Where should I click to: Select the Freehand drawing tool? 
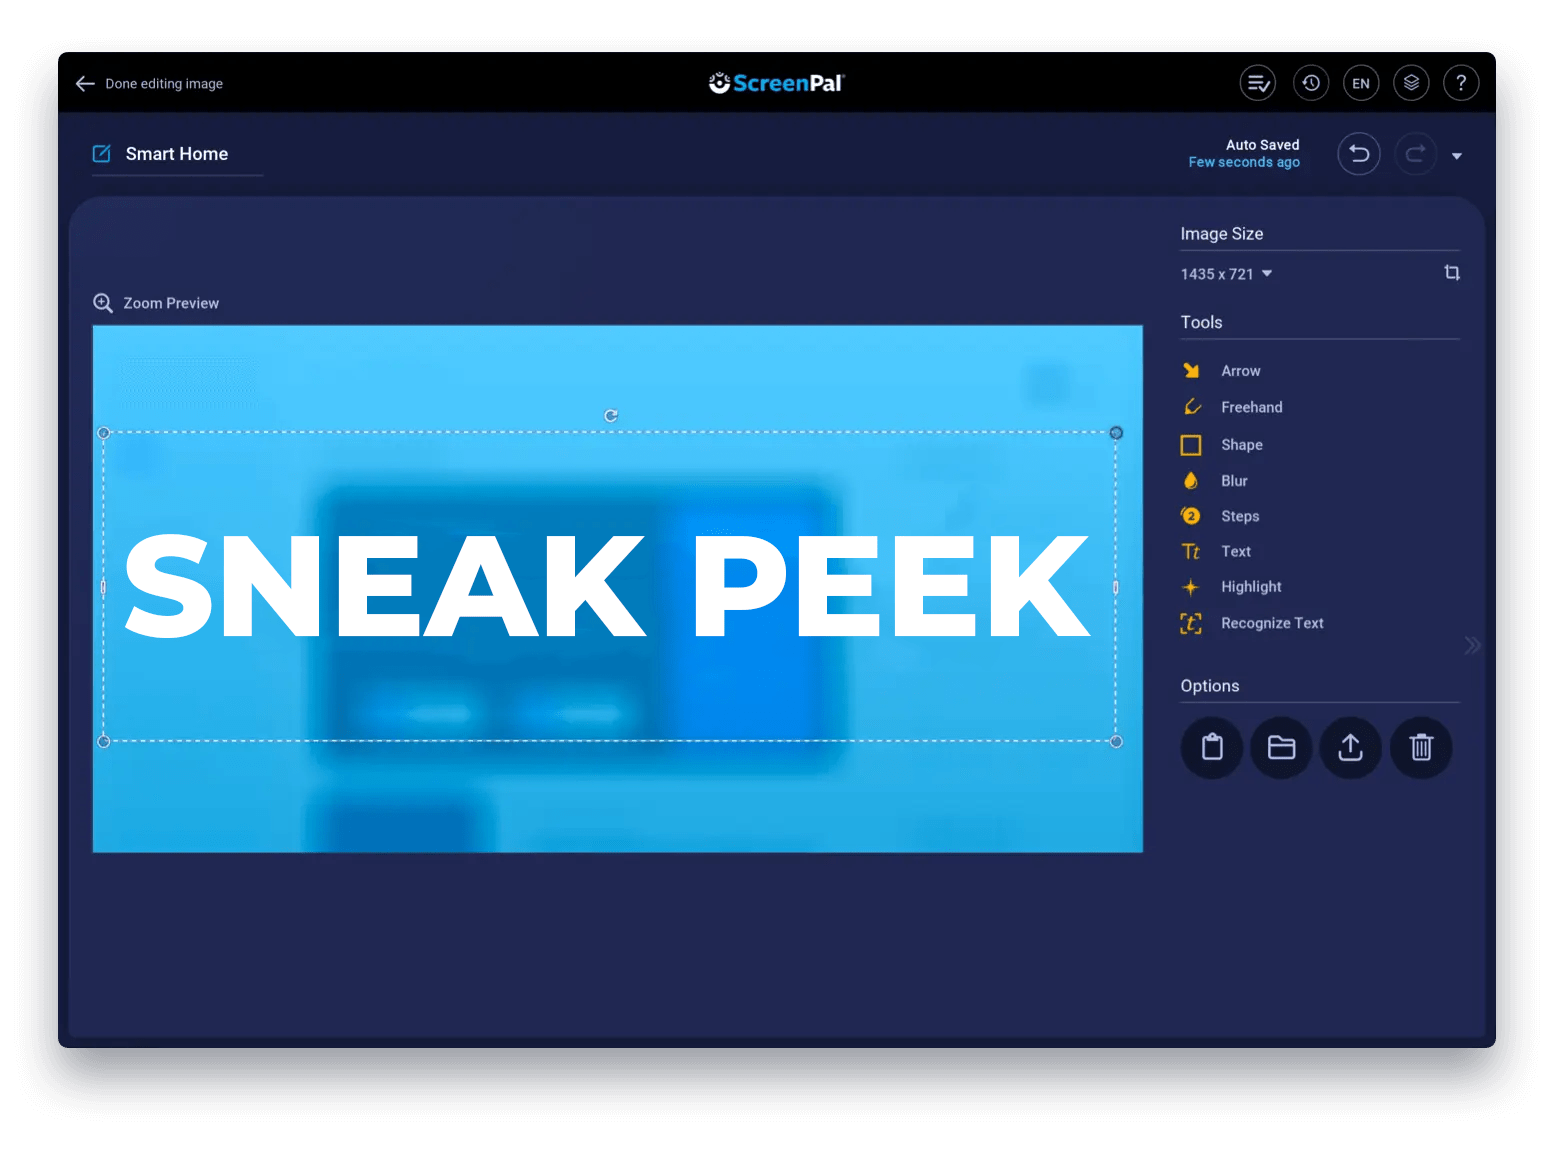point(1250,407)
